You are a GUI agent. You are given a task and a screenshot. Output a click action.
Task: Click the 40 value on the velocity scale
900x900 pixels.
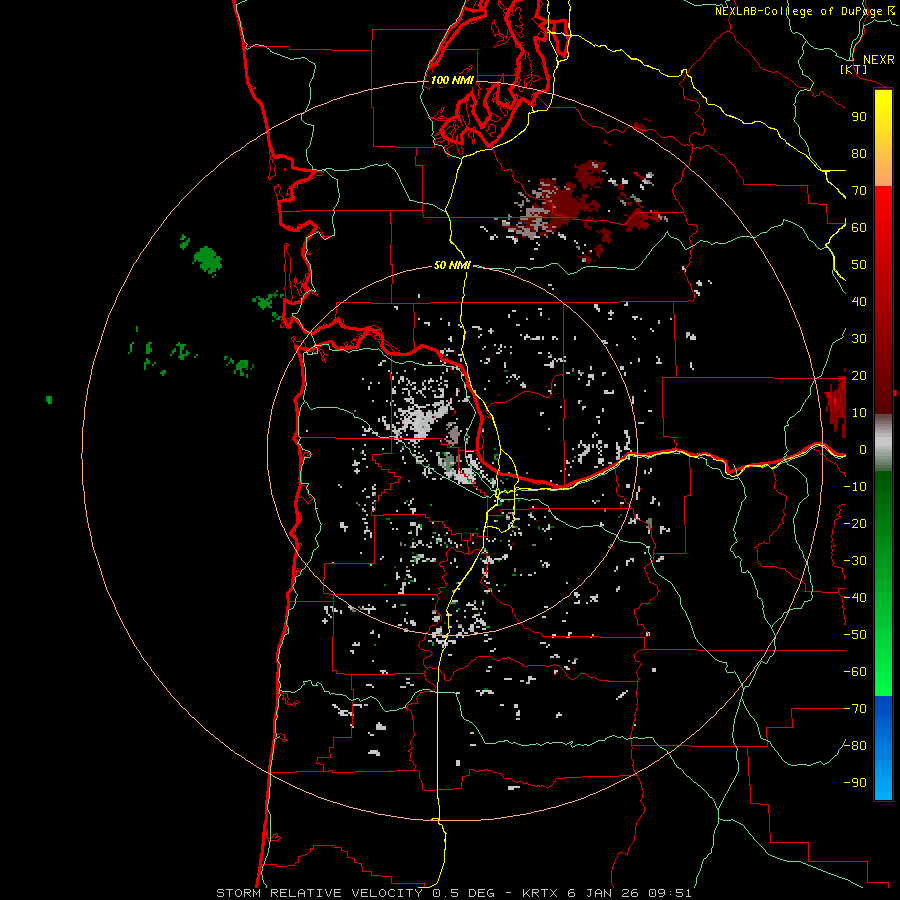pos(859,302)
